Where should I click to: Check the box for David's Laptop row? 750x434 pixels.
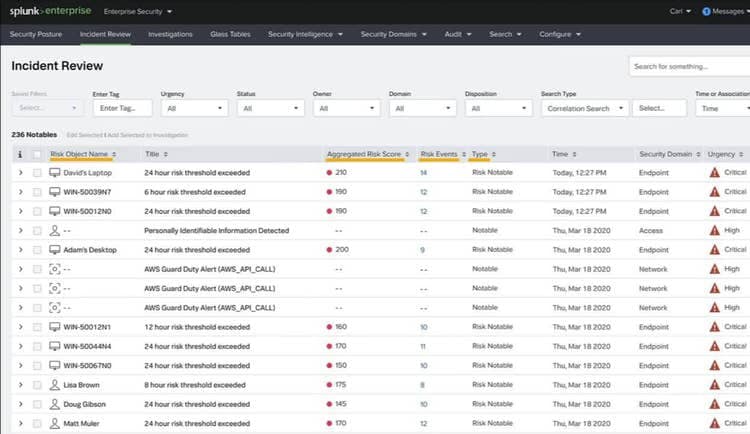click(x=38, y=173)
